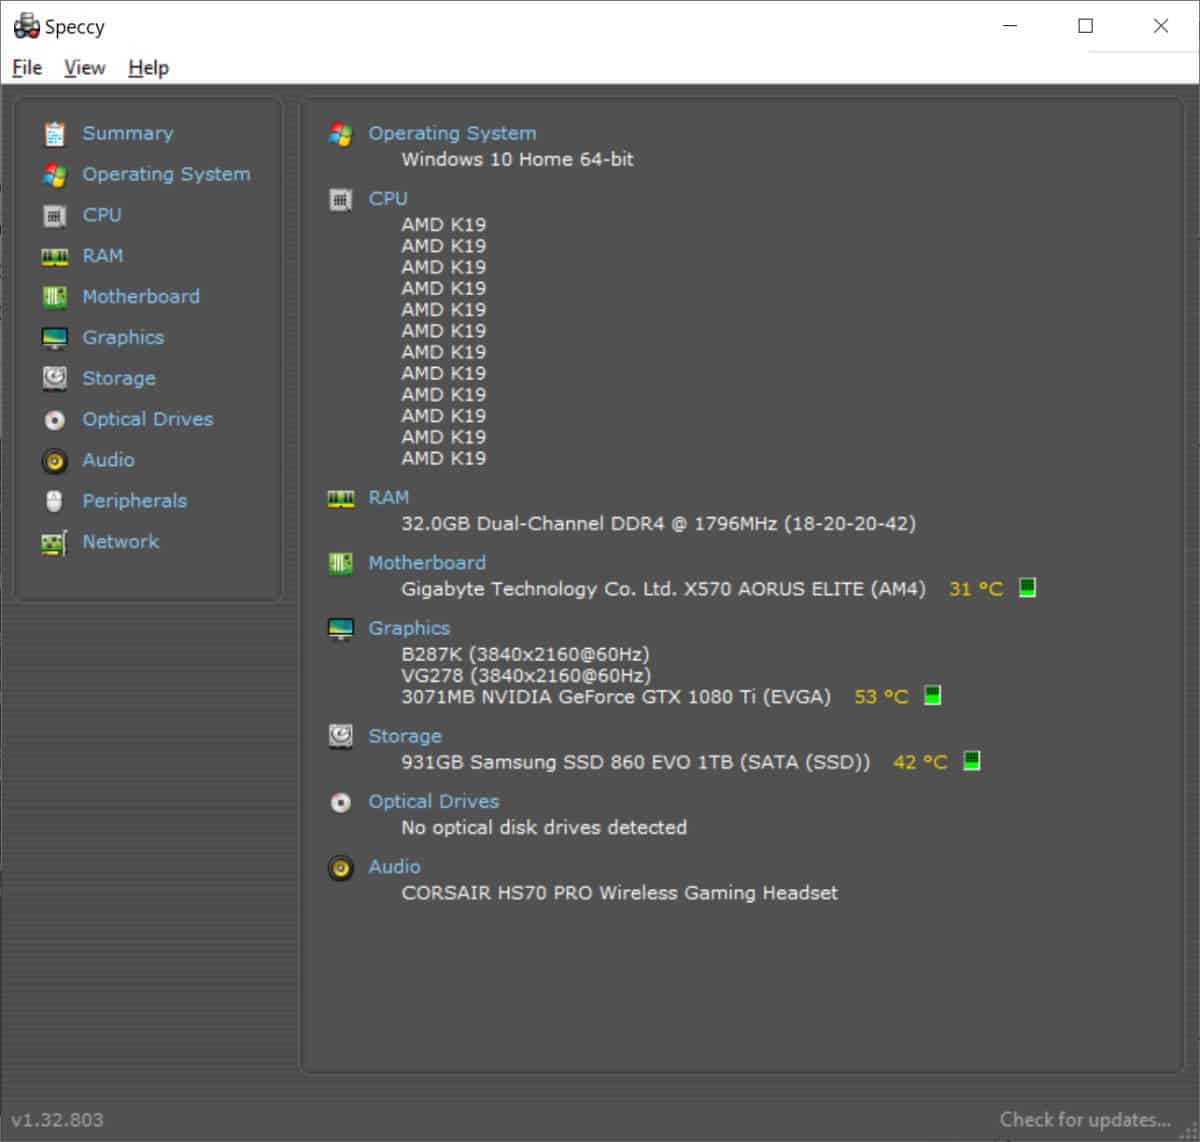
Task: Click the Network icon in sidebar
Action: point(54,543)
